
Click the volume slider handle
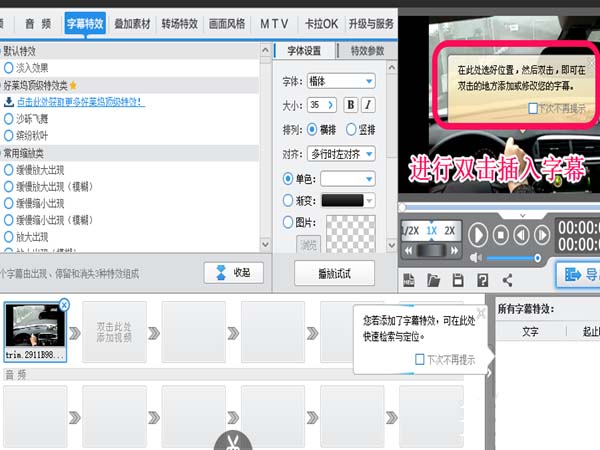click(x=536, y=257)
